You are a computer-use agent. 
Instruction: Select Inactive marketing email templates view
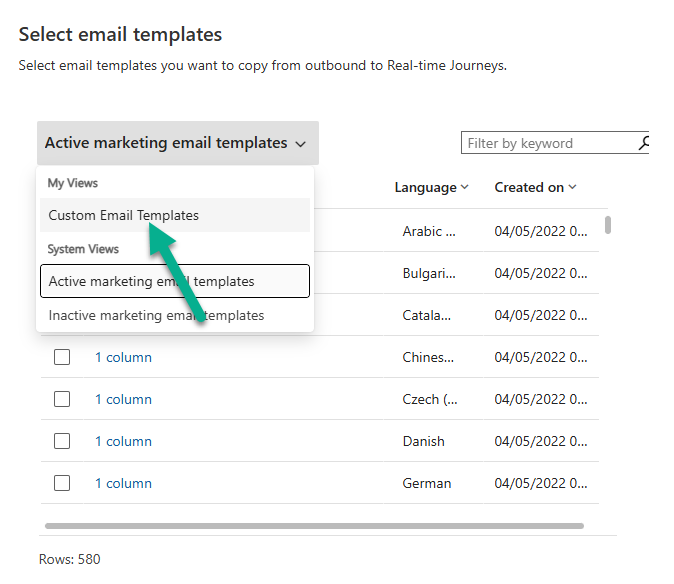click(x=156, y=315)
